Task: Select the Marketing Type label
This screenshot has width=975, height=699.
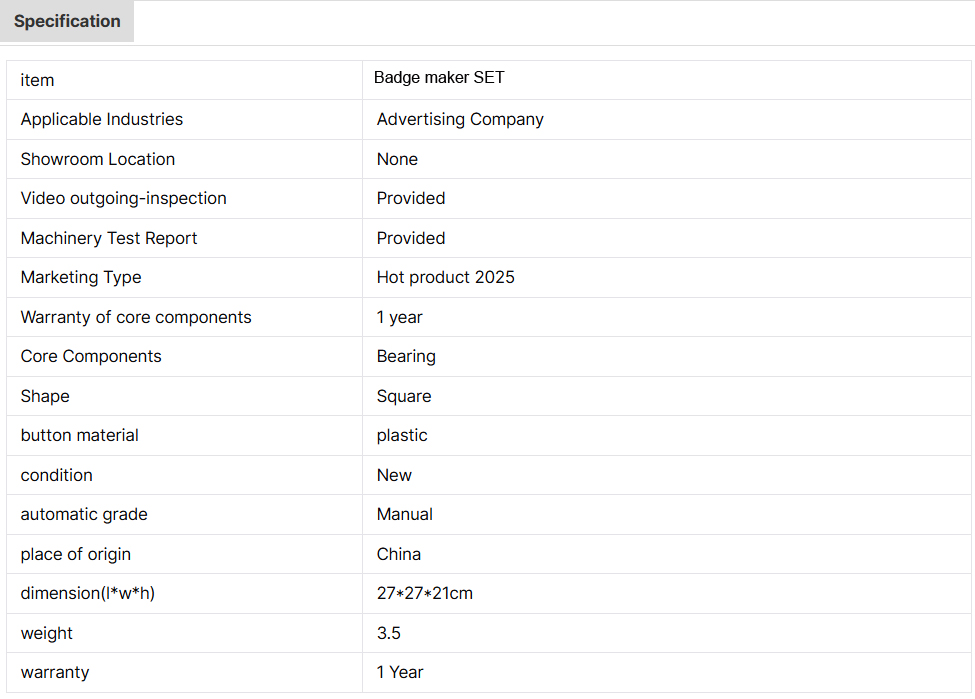Action: [x=81, y=277]
